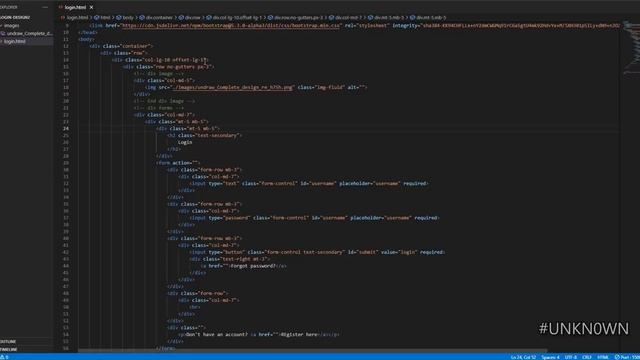Collapse the images folder in Explorer
This screenshot has width=640, height=360.
[x=27, y=25]
